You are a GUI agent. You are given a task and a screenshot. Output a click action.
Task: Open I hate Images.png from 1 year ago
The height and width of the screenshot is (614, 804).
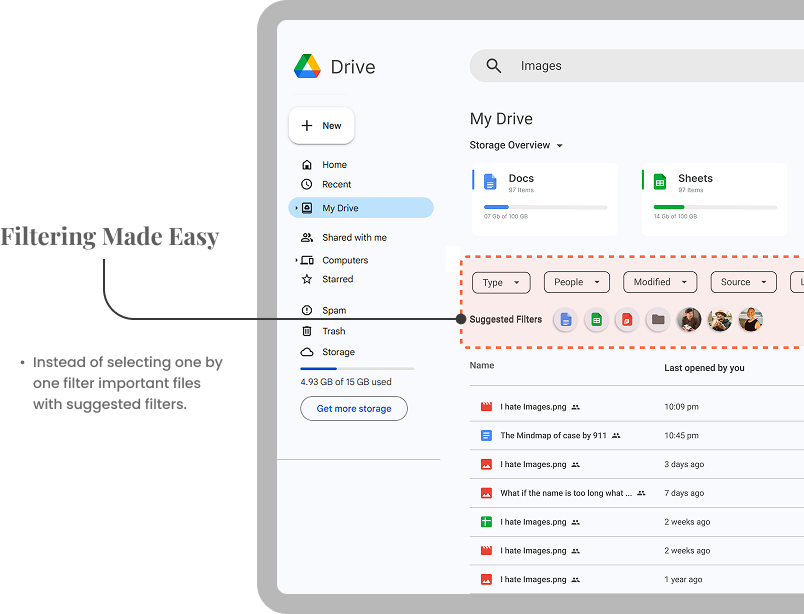(533, 580)
